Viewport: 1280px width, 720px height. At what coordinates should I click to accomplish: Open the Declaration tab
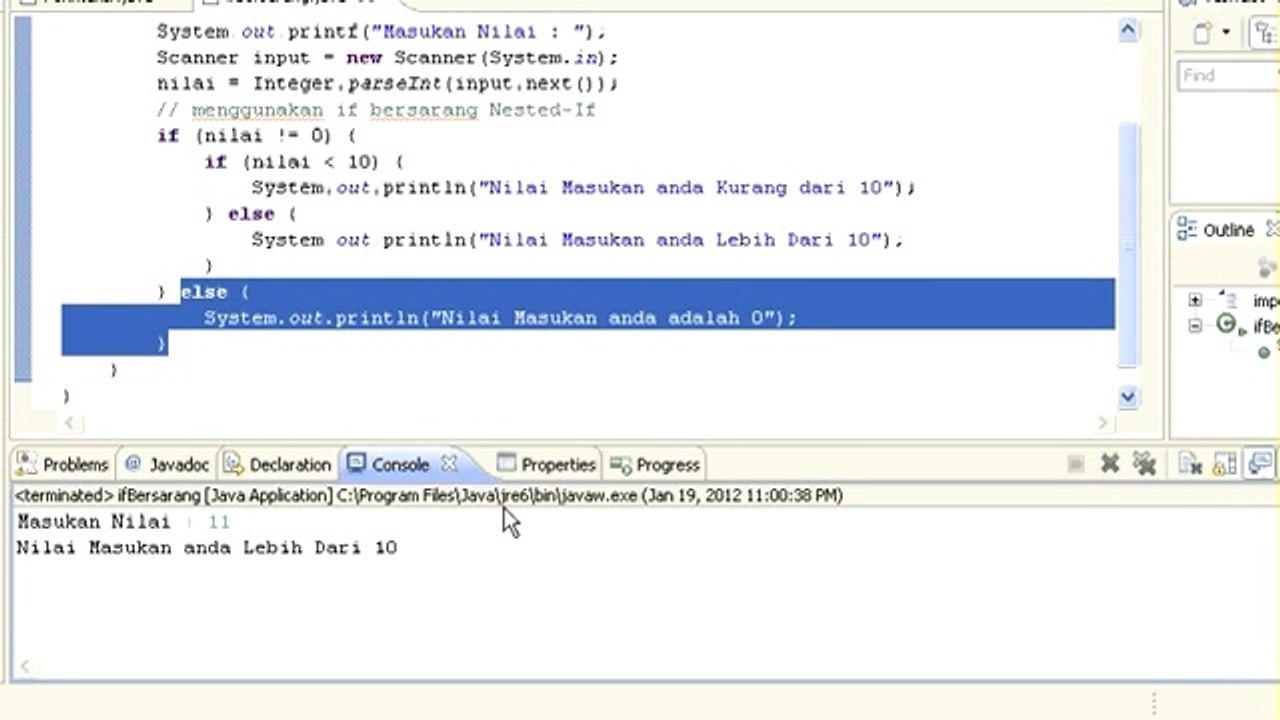[x=277, y=464]
